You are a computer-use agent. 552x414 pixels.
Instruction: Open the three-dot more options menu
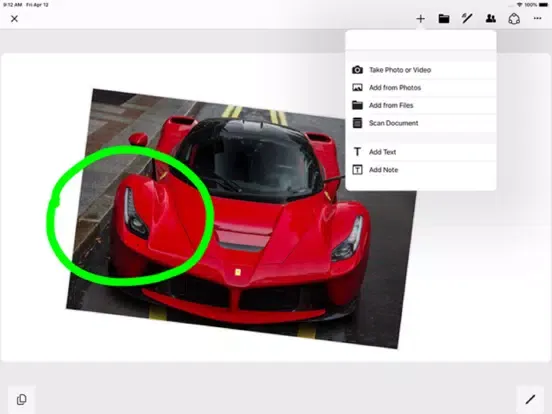point(537,18)
